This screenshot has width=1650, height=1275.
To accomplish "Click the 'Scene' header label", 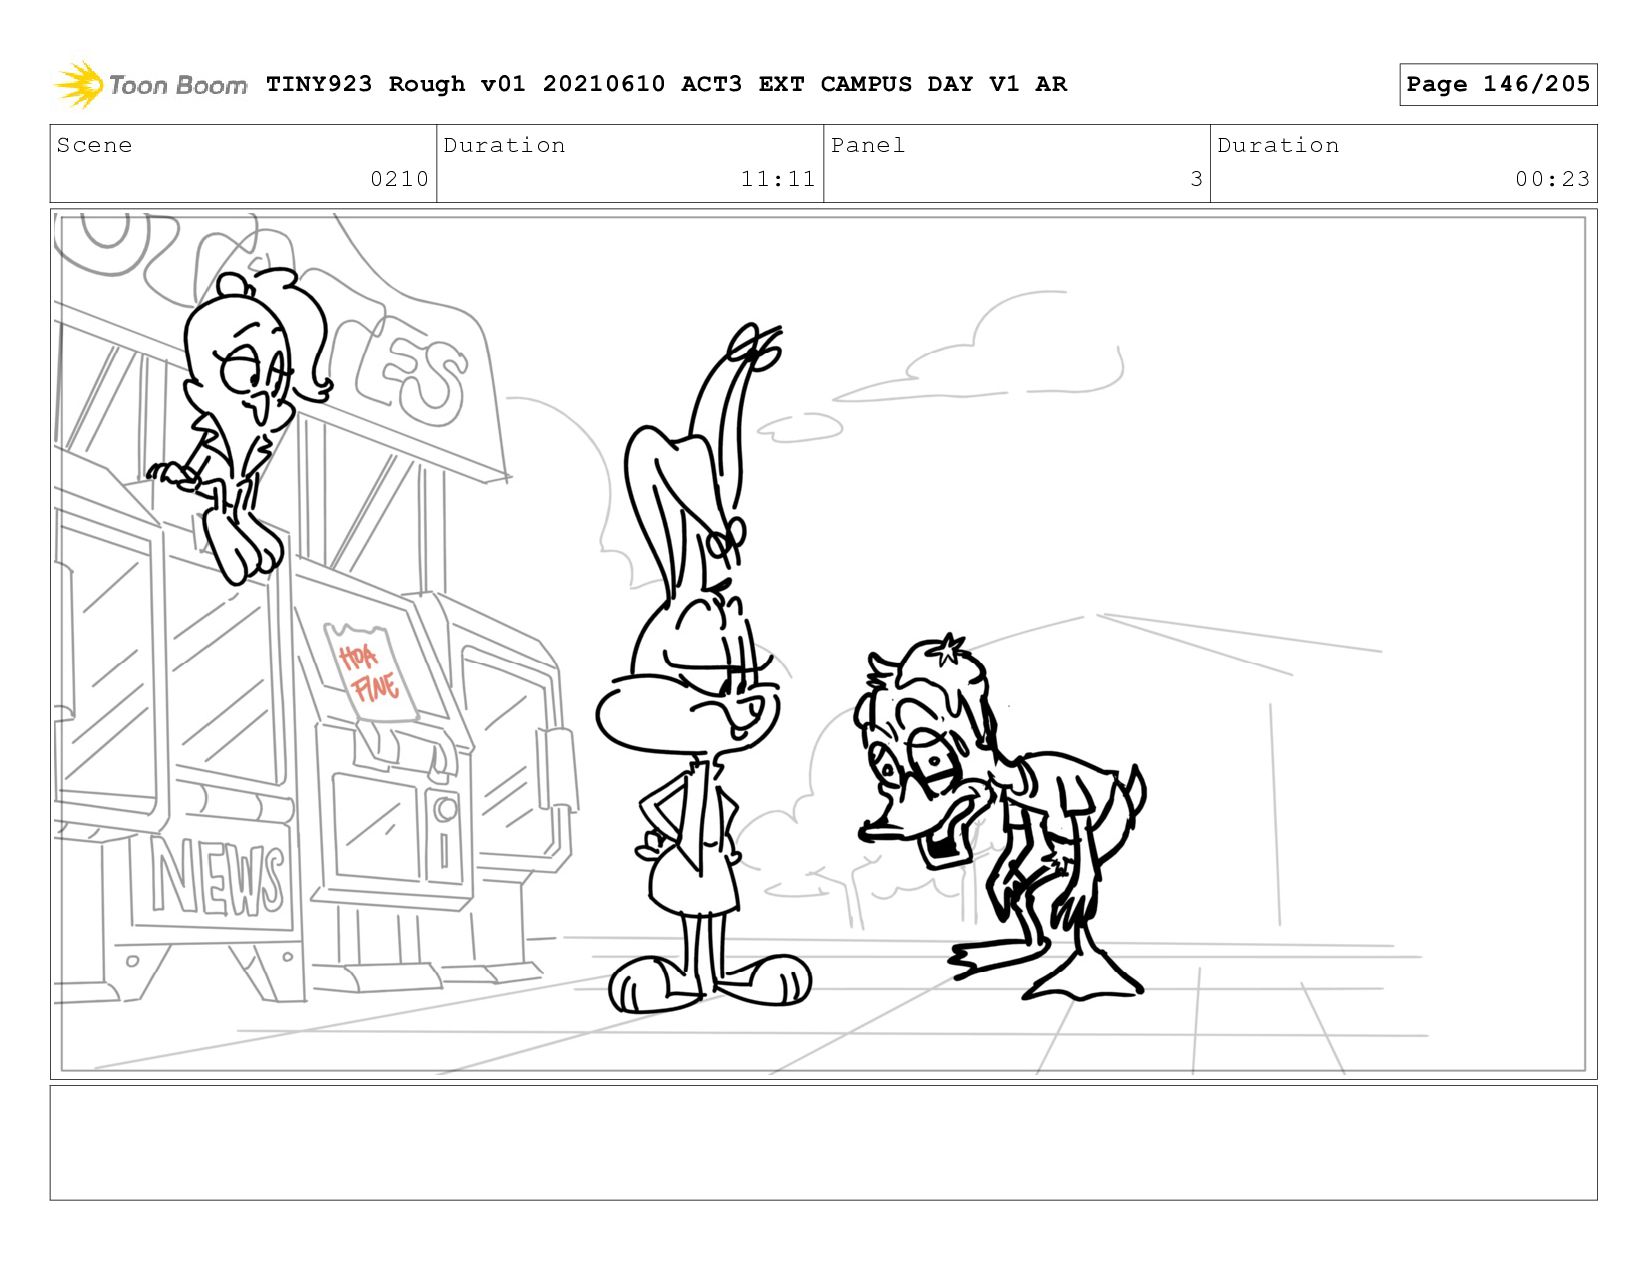I will coord(94,145).
